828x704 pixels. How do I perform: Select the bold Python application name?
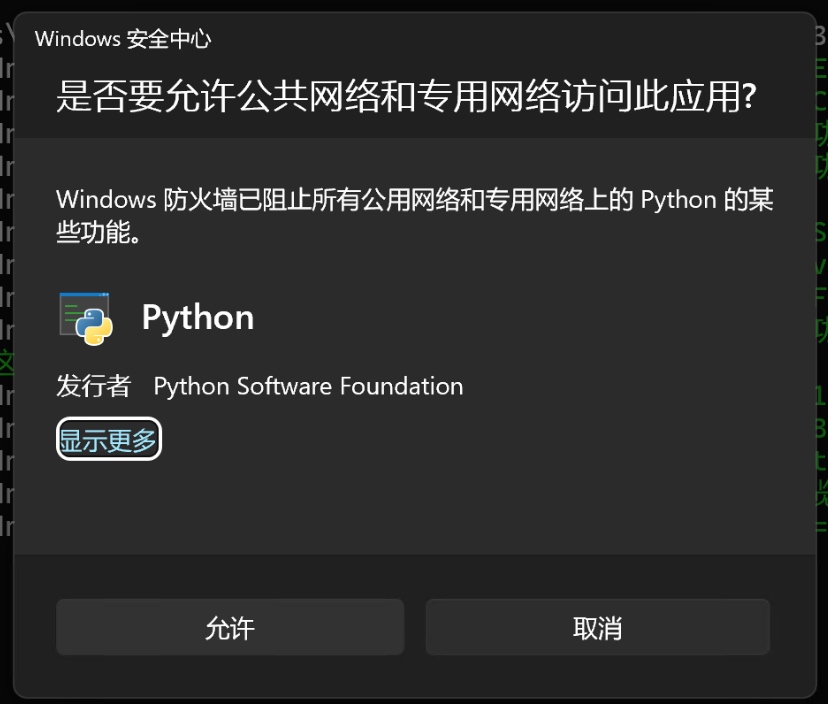(x=197, y=318)
